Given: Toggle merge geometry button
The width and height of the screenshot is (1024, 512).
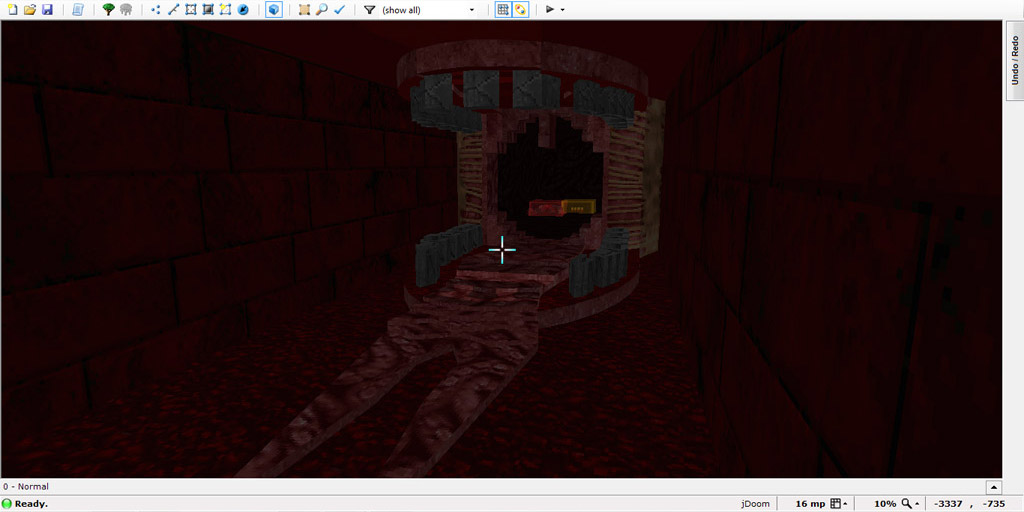Looking at the screenshot, I should tap(520, 10).
